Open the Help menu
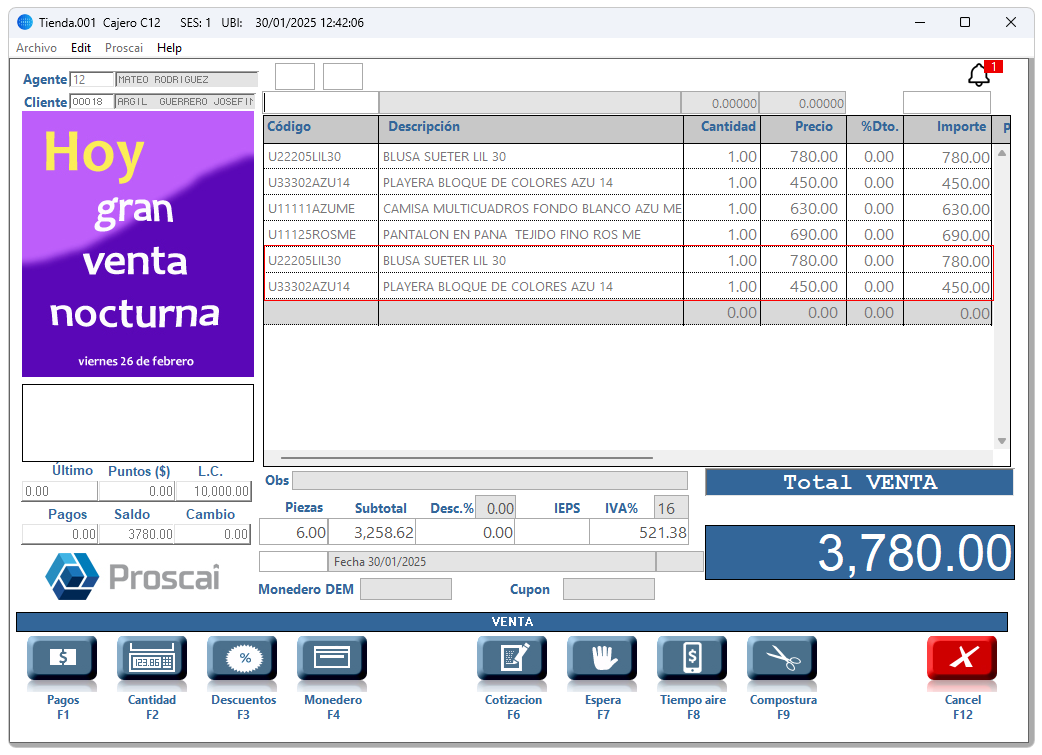This screenshot has height=755, width=1042. point(169,48)
